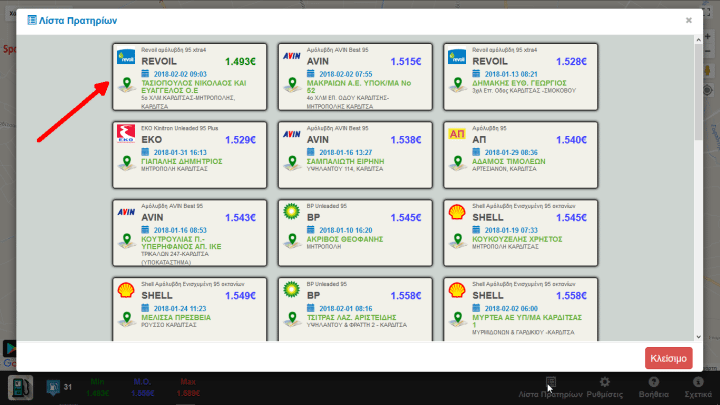Click the map pin on the BP 1.545€ card
The height and width of the screenshot is (405, 720).
click(292, 241)
